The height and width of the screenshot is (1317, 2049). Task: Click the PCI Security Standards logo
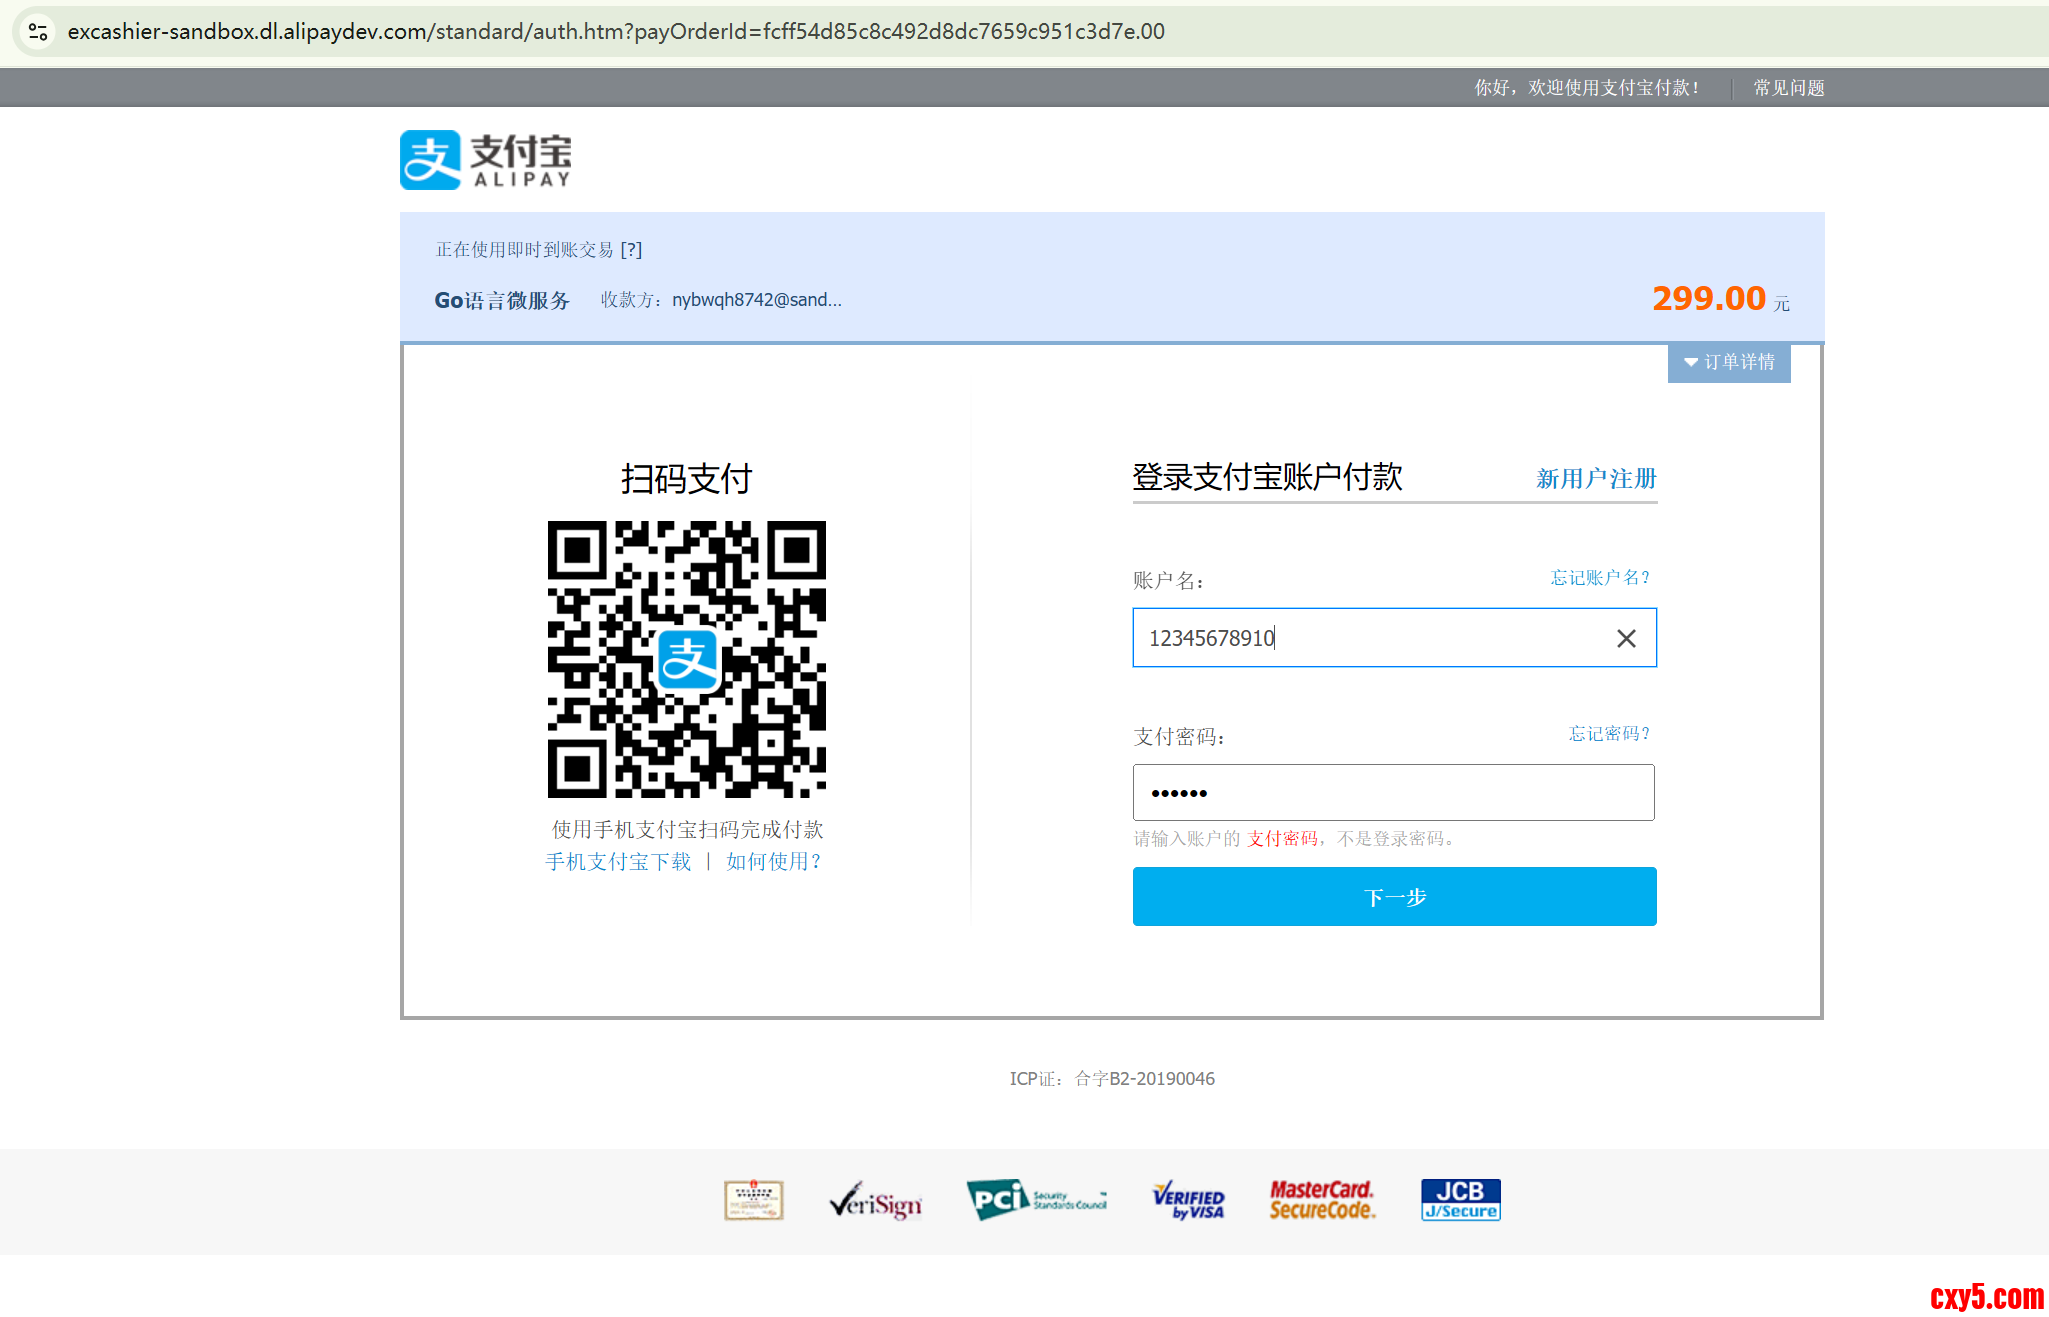point(1036,1199)
